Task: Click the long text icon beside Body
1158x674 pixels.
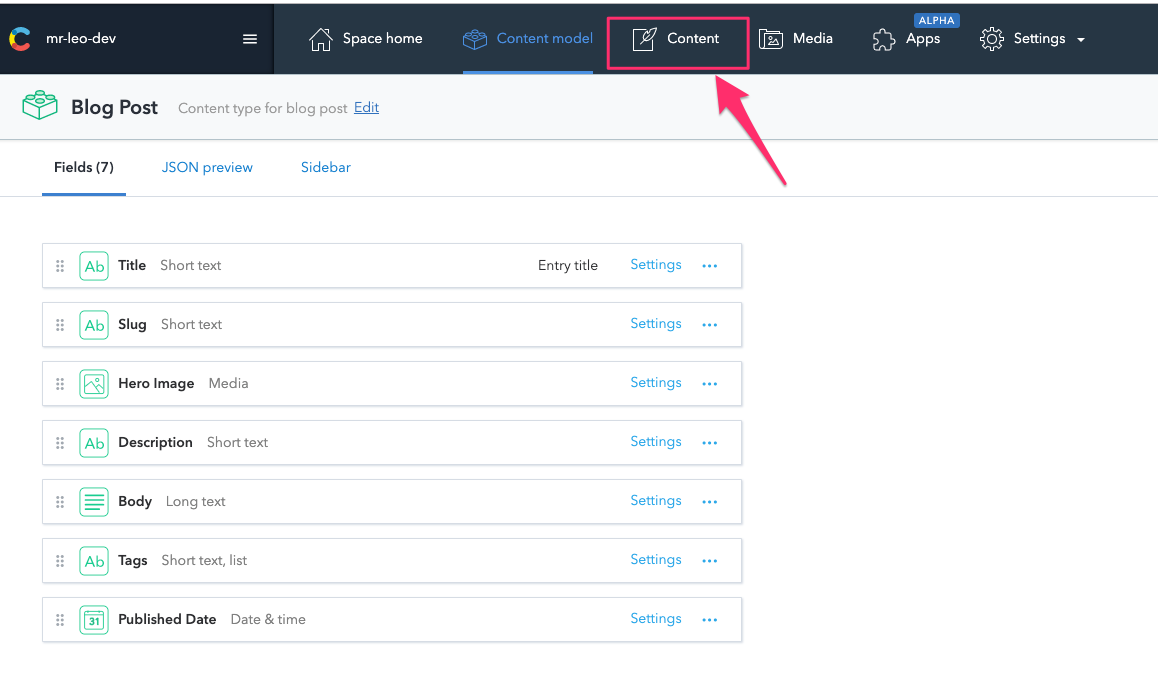Action: click(93, 501)
